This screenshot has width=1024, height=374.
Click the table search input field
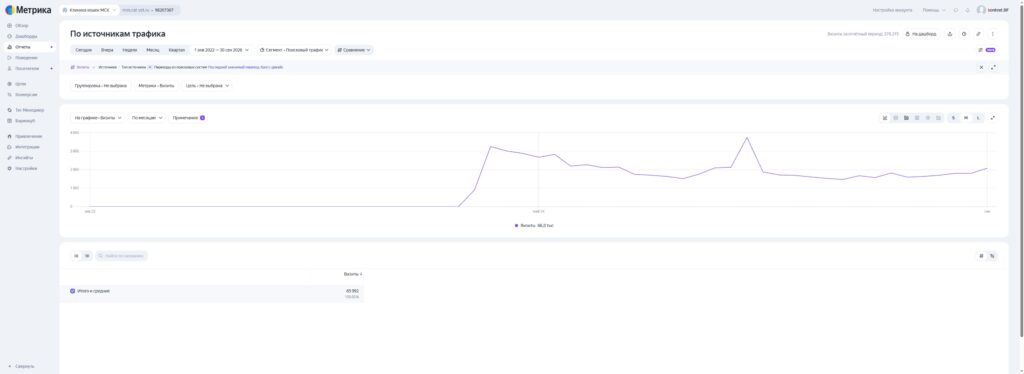click(x=121, y=256)
